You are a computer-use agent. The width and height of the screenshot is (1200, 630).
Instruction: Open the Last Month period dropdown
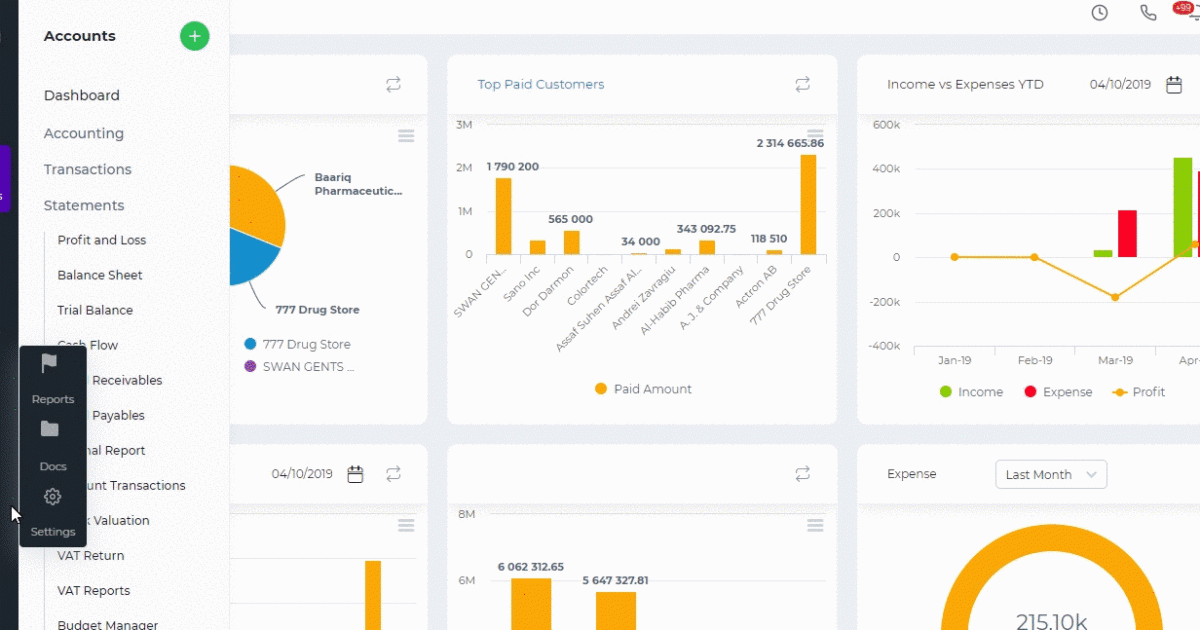pos(1051,475)
